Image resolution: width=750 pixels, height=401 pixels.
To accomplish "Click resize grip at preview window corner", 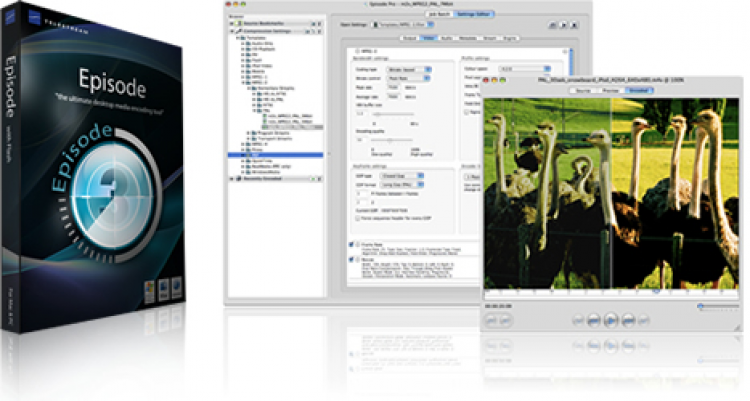I will [739, 327].
